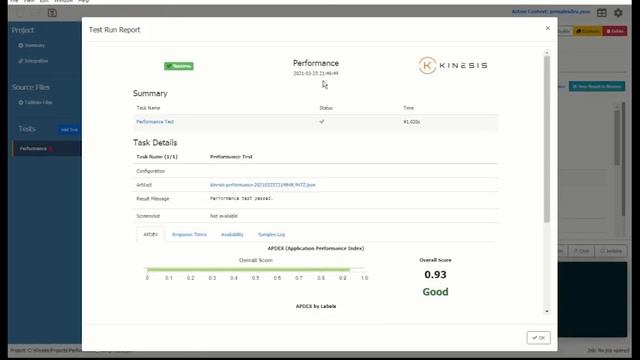Click the dark console output area

592,299
